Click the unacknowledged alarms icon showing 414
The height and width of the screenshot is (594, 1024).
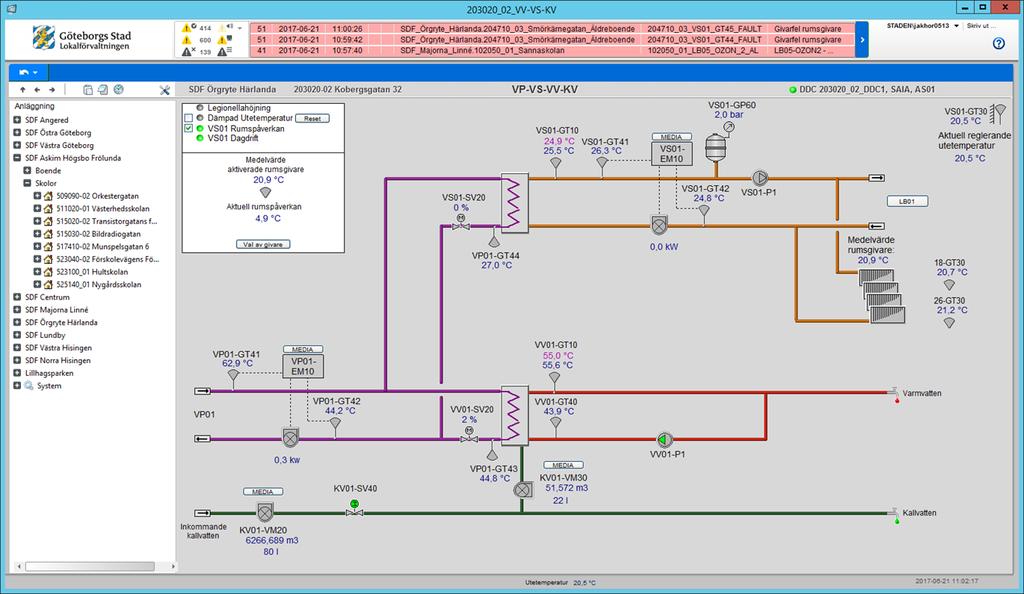188,28
